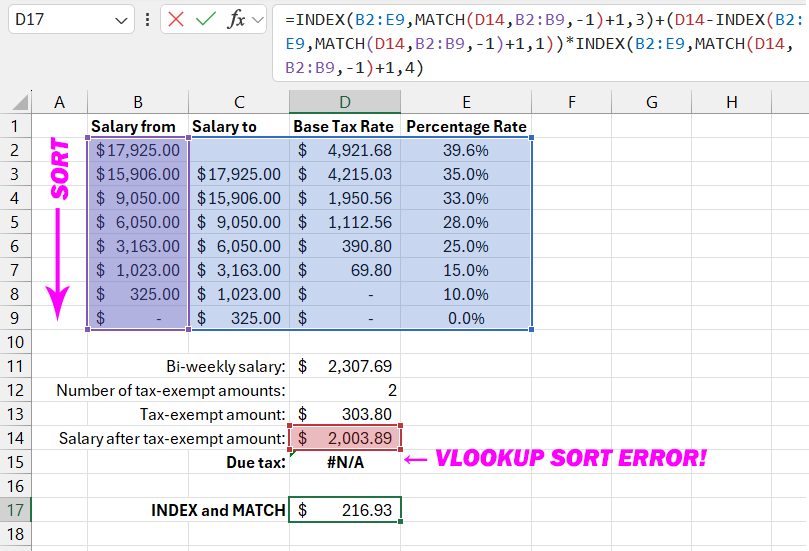
Task: Select row 1 header
Action: (15, 126)
